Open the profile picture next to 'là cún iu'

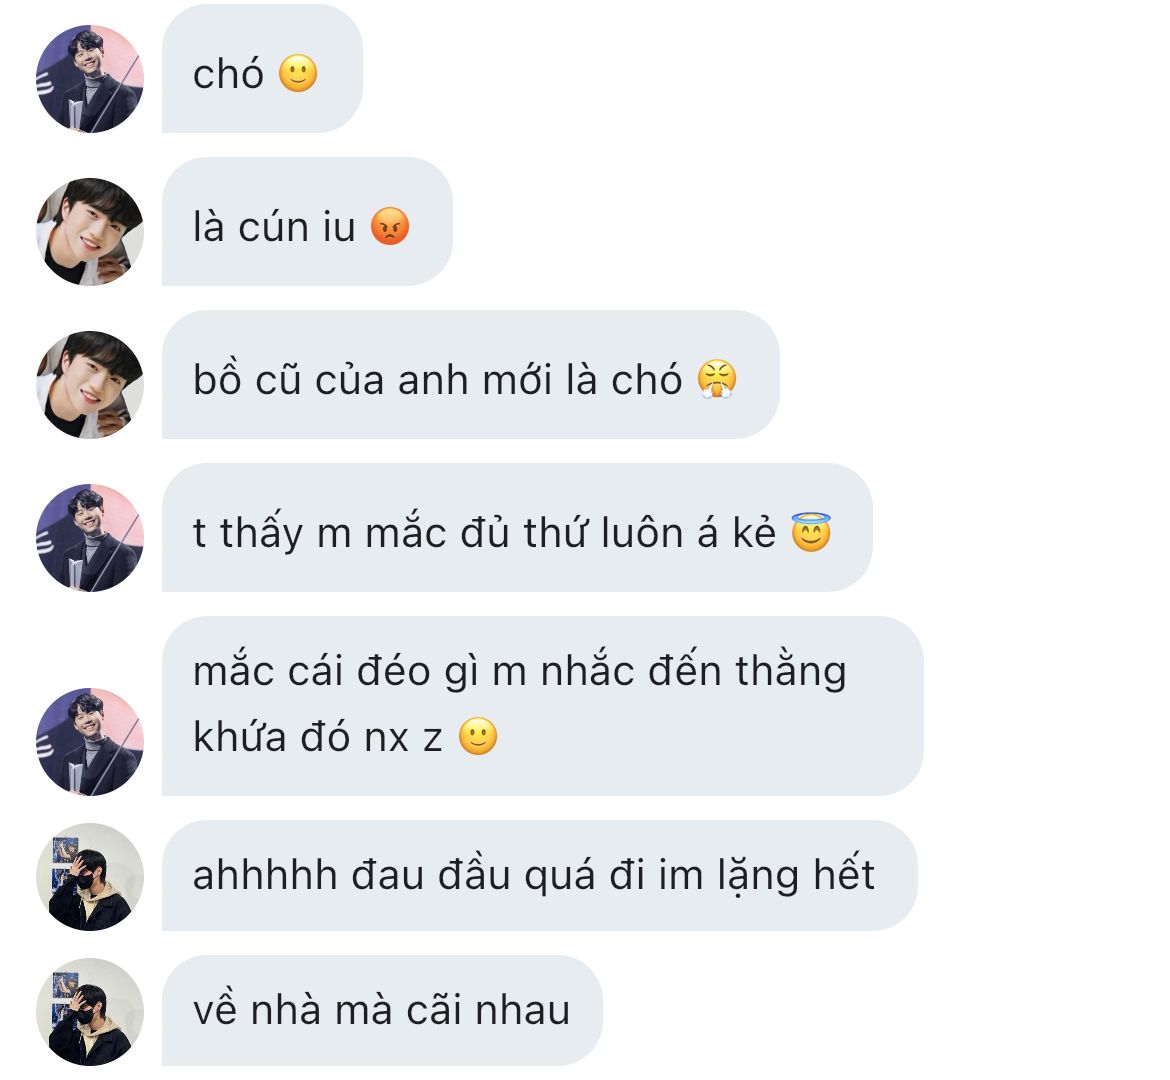[x=90, y=232]
